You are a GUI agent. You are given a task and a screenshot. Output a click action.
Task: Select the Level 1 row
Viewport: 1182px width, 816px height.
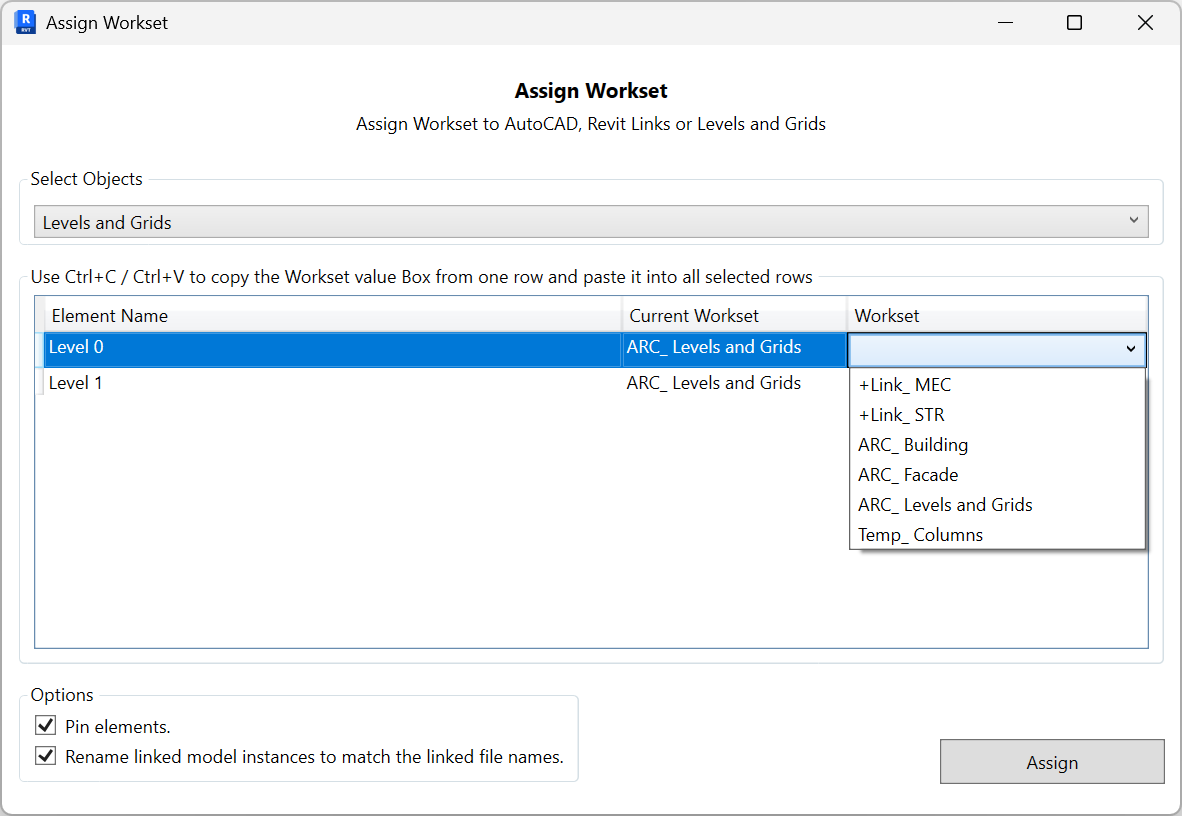pos(300,383)
